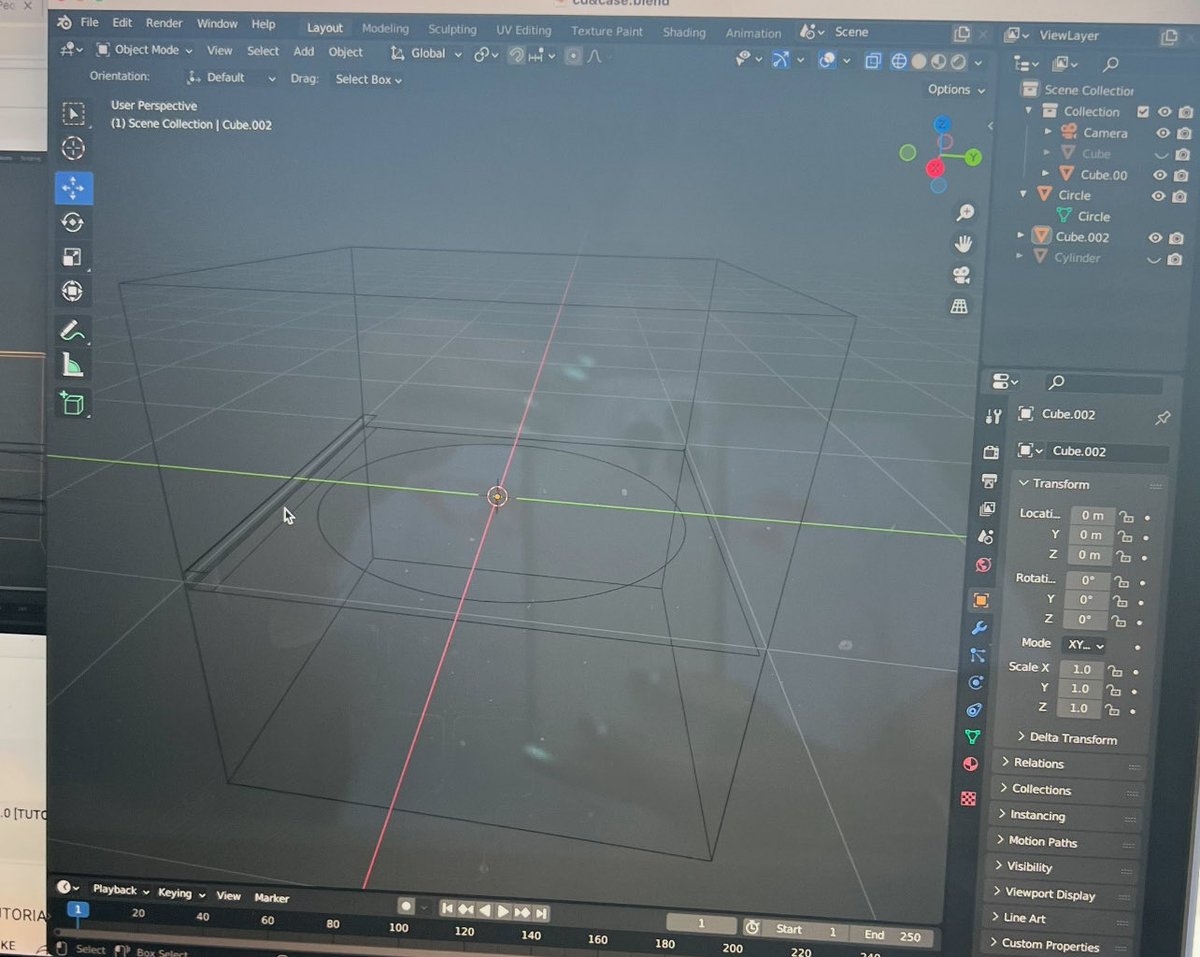Open the Output properties printer tab
This screenshot has height=957, width=1200.
989,481
